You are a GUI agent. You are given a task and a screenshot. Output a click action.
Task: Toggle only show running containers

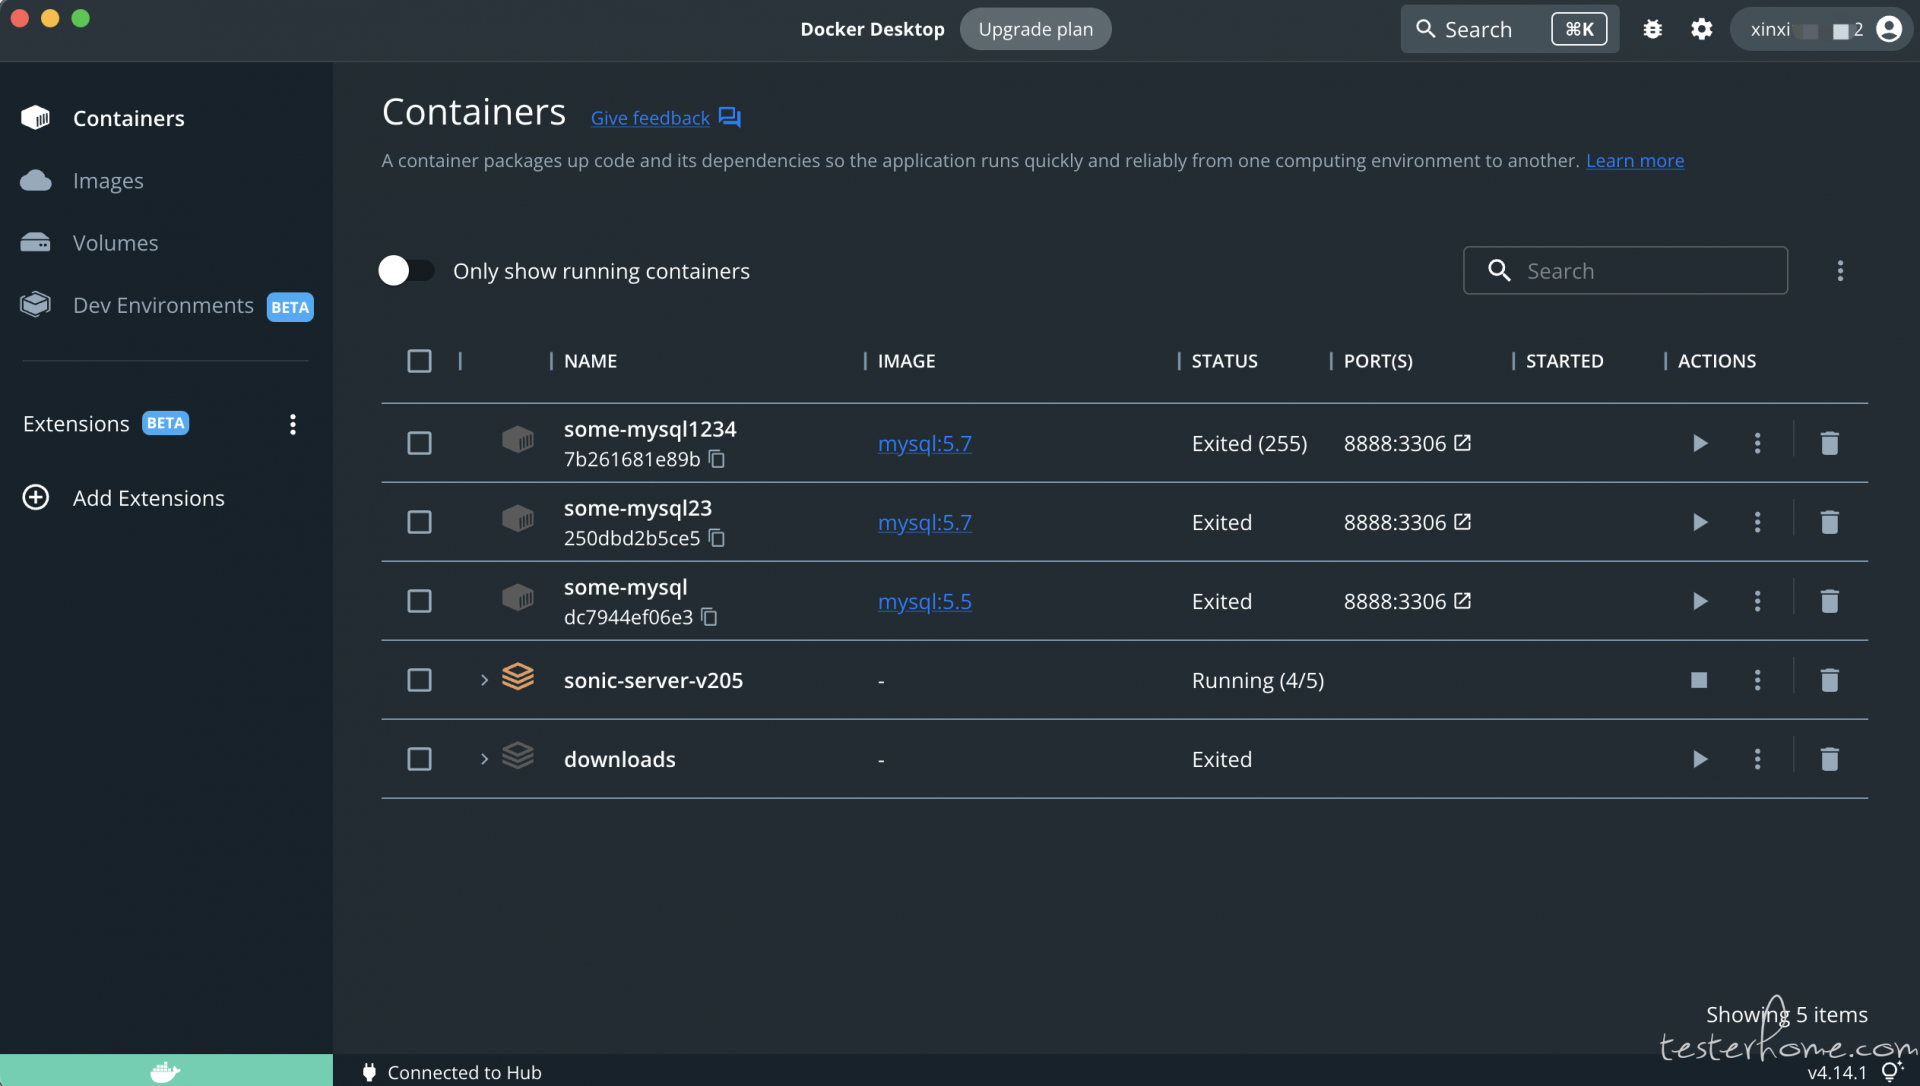[406, 271]
